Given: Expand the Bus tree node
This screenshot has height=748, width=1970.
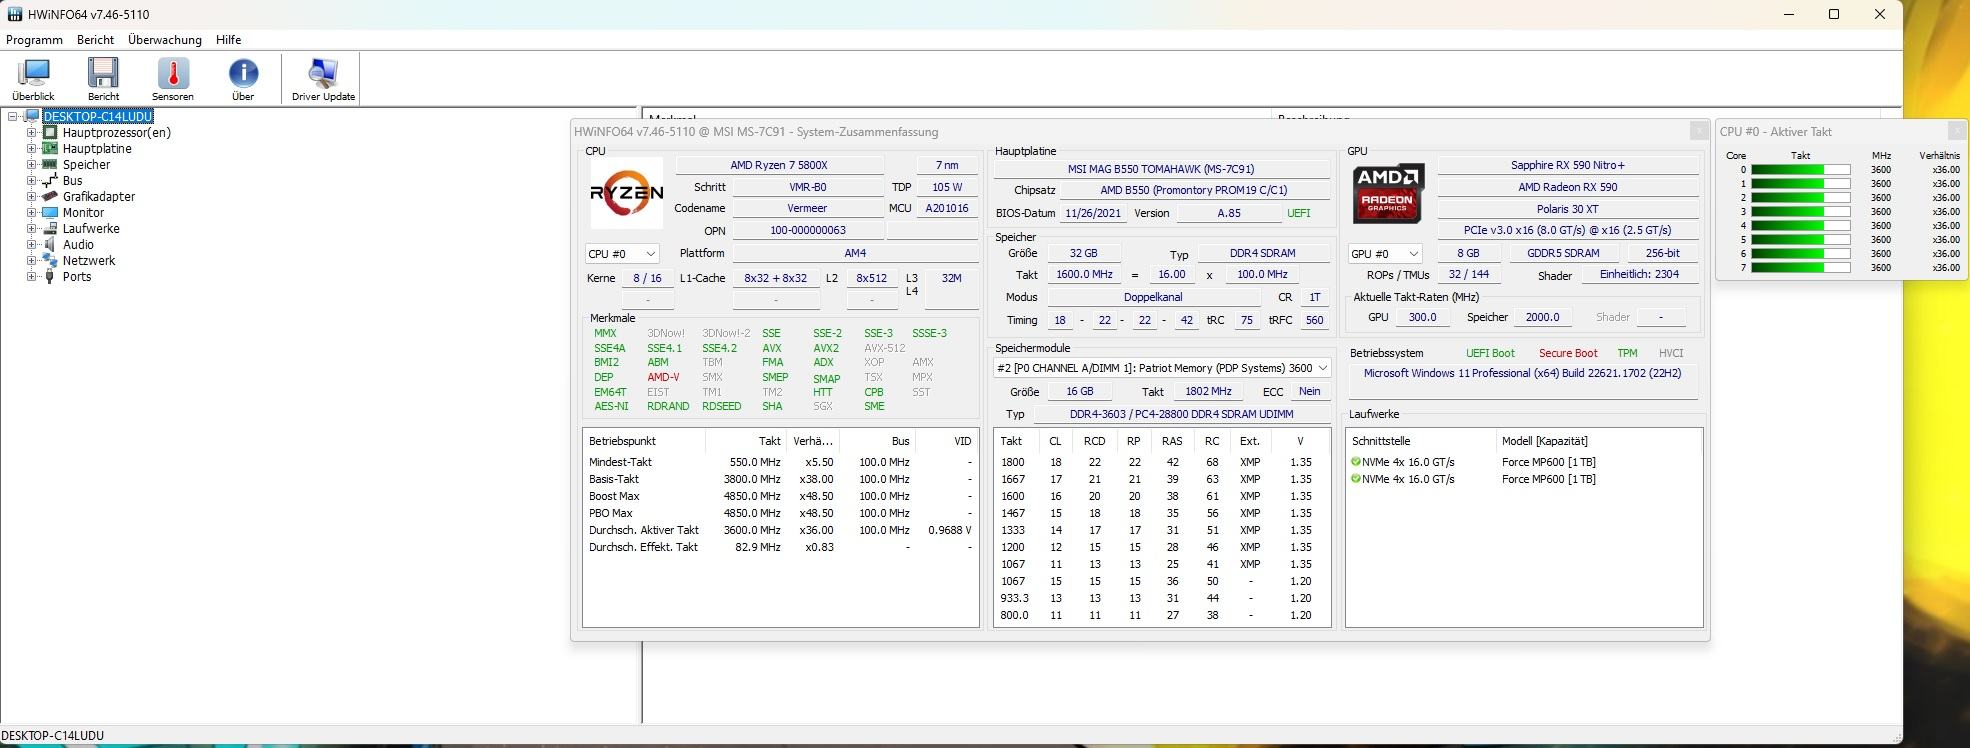Looking at the screenshot, I should click(x=31, y=180).
